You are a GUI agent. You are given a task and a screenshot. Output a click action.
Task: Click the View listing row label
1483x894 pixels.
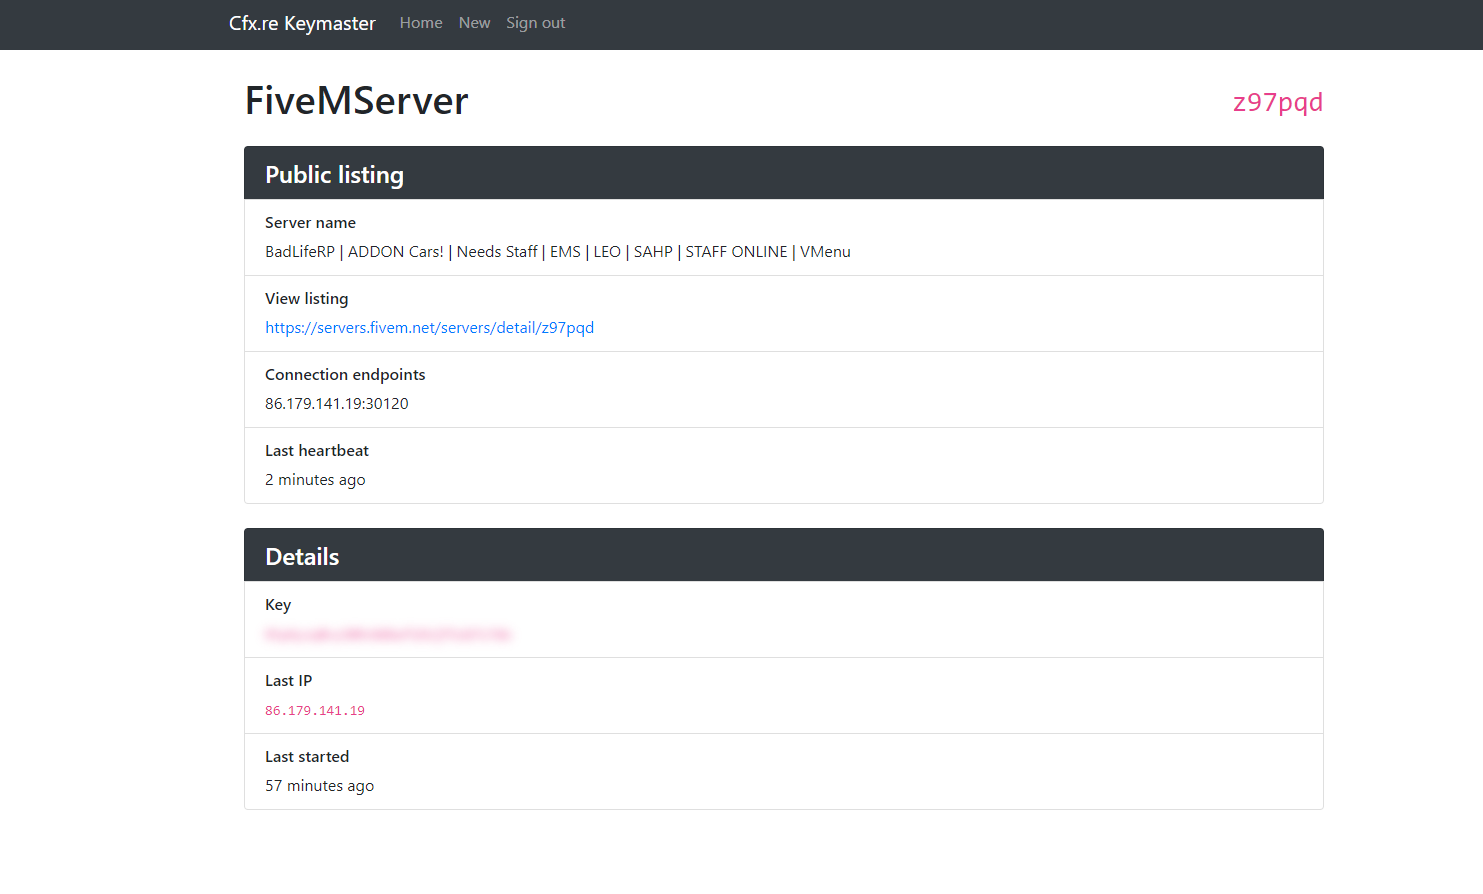tap(306, 298)
